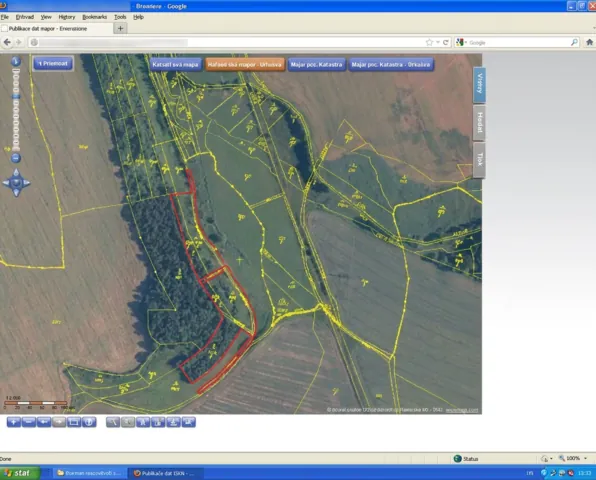Viewport: 596px width, 480px height.
Task: Click the Majar poc. Katastra - Orkaůsa button
Action: [391, 65]
